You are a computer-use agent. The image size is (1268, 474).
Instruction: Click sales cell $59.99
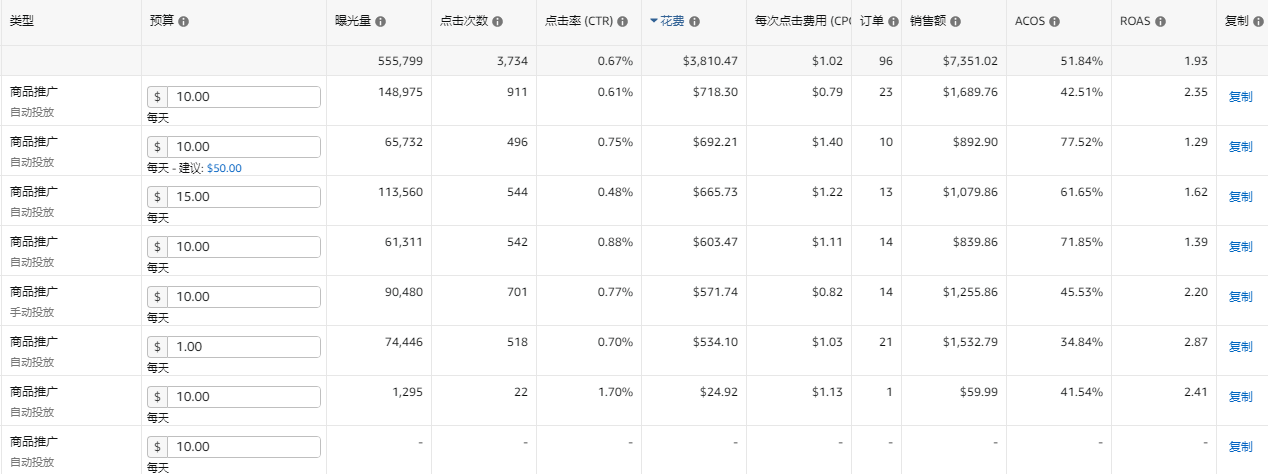[x=977, y=392]
